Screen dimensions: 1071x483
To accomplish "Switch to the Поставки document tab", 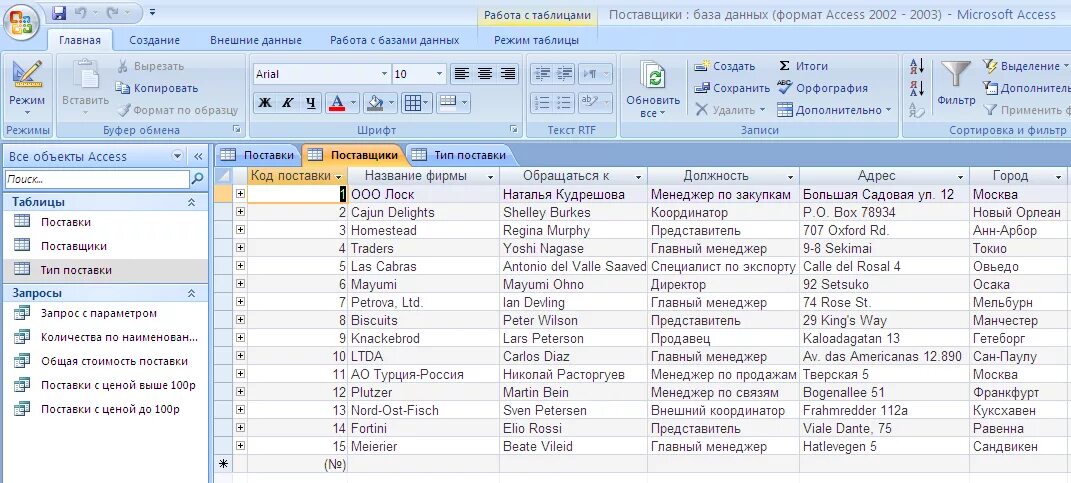I will coord(258,155).
